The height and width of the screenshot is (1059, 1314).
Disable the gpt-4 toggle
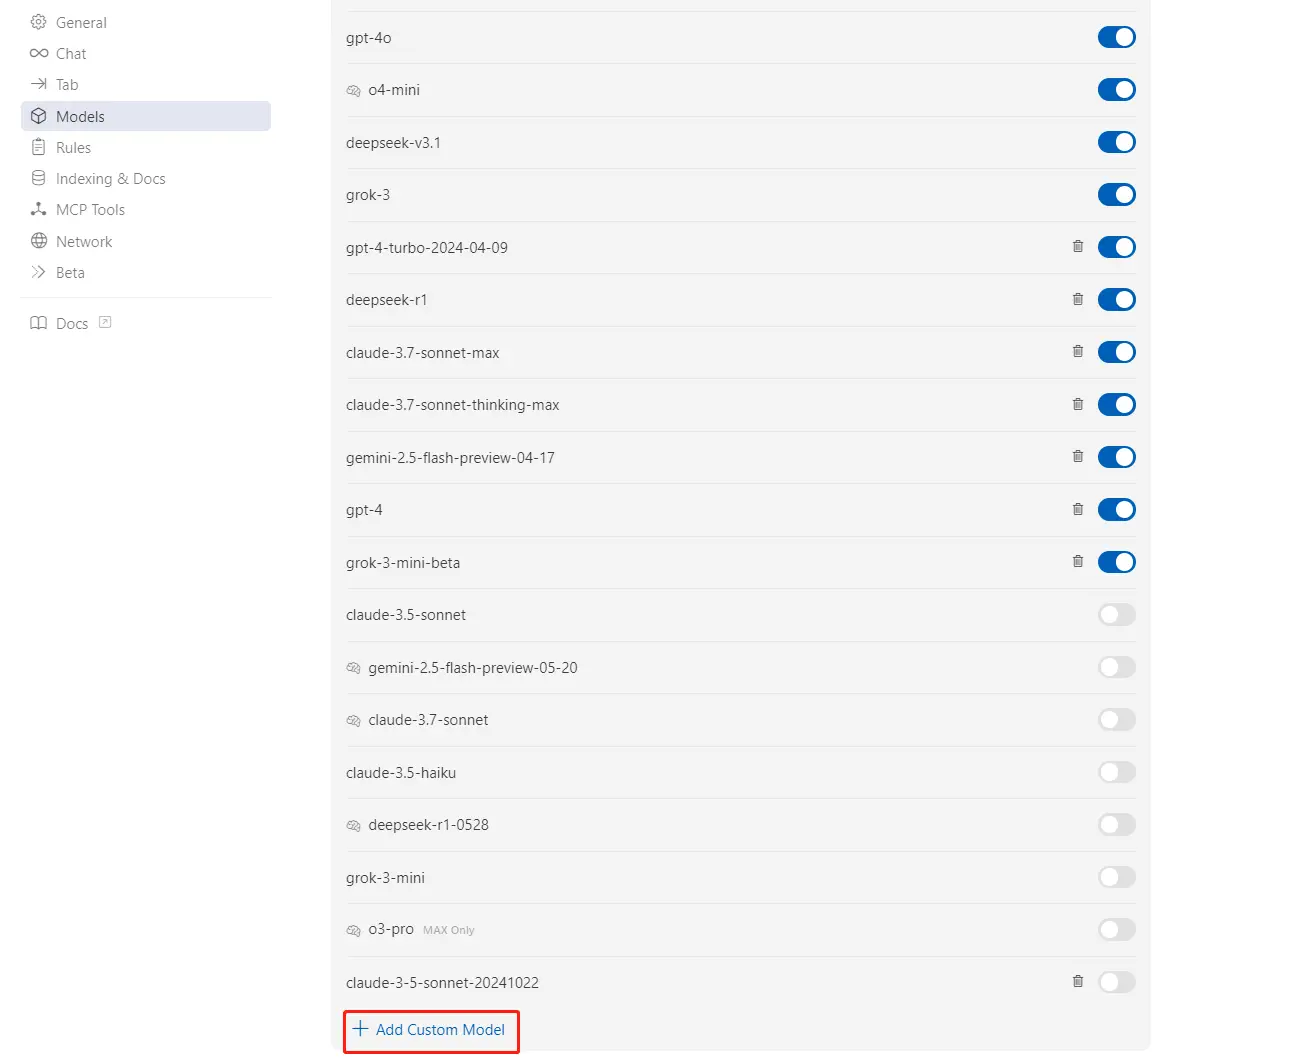click(x=1117, y=510)
